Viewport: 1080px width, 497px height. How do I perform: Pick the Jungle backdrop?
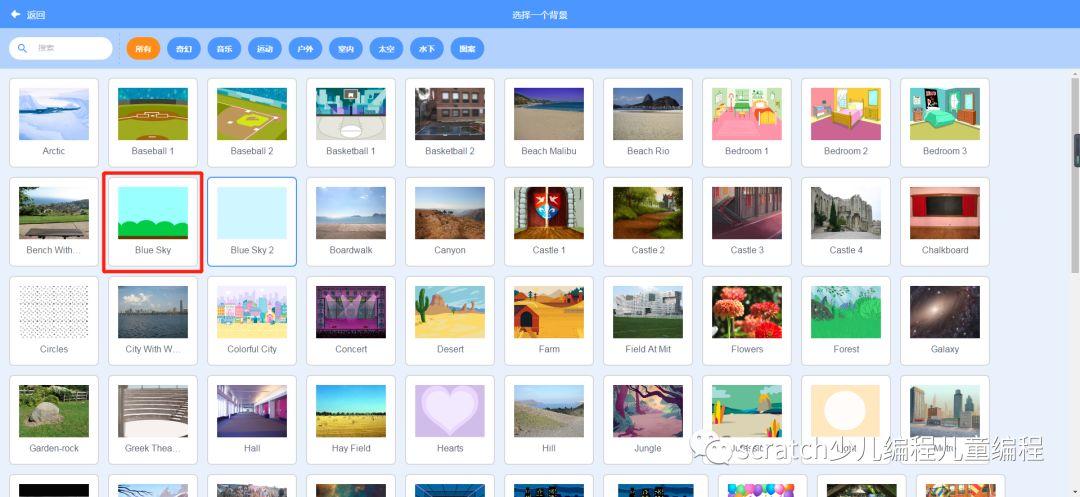tap(648, 420)
